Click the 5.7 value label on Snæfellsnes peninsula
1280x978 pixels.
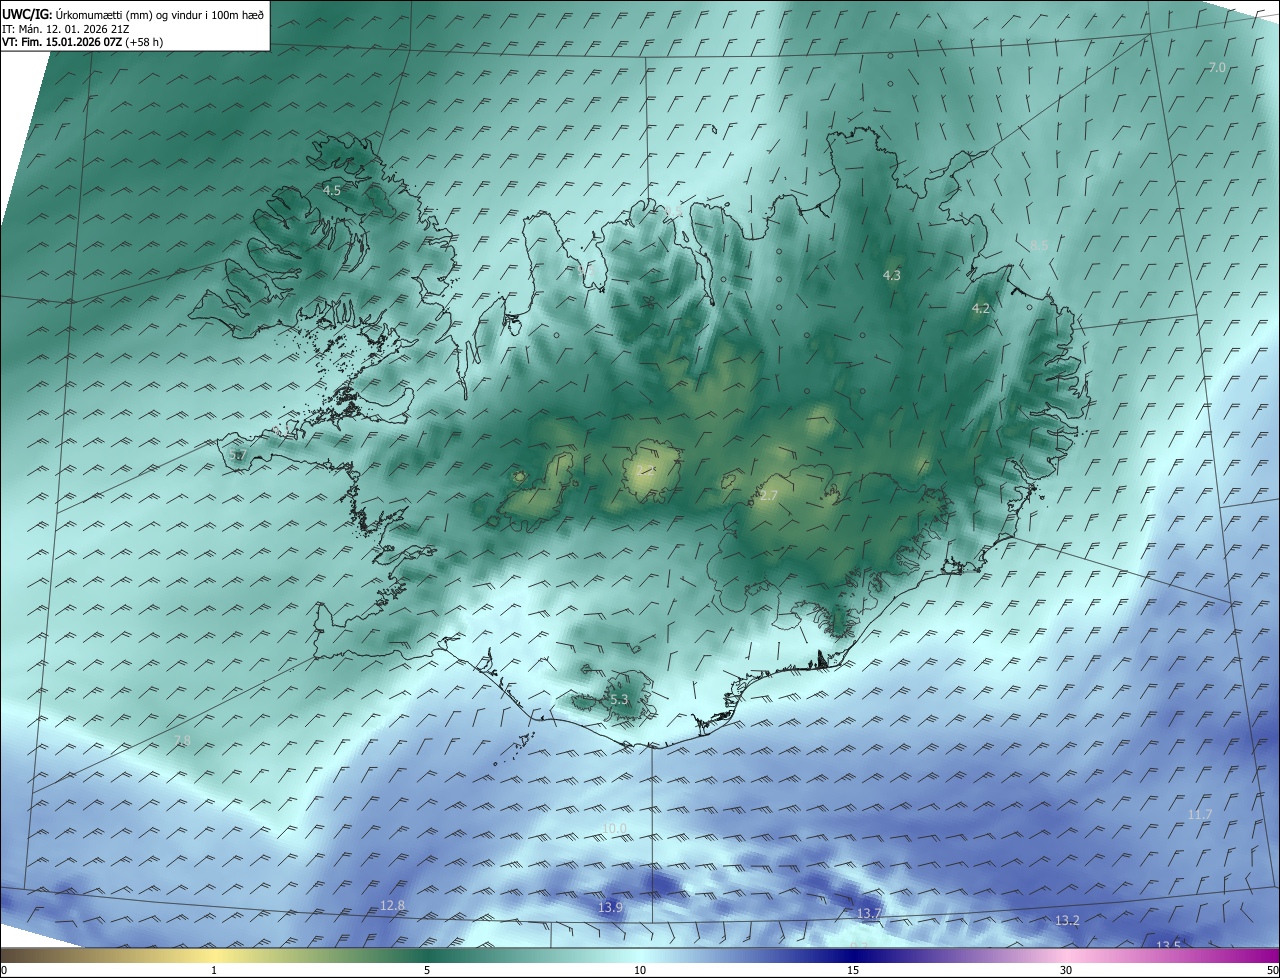(x=237, y=455)
